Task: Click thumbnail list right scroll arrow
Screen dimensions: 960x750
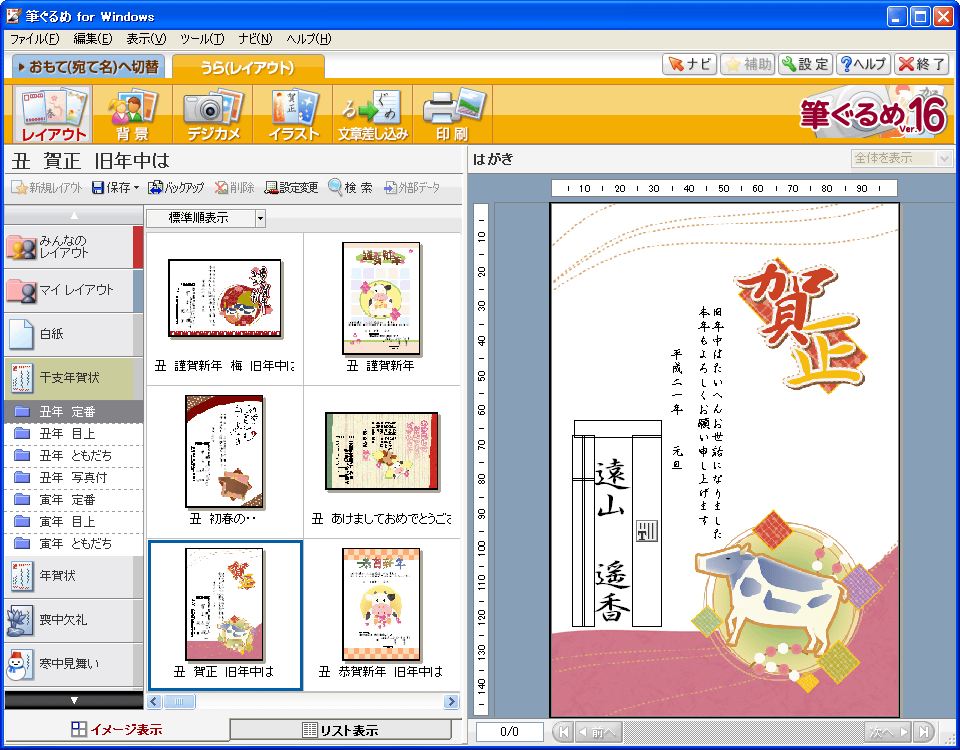Action: pyautogui.click(x=451, y=702)
